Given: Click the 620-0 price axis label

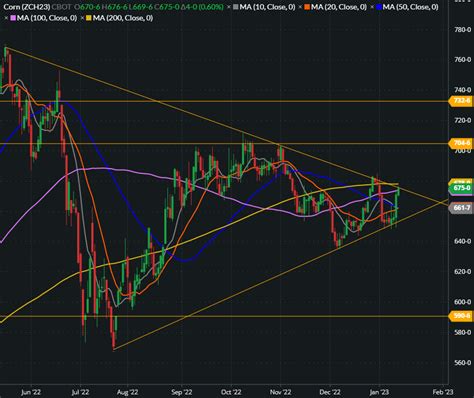Looking at the screenshot, I should [463, 271].
